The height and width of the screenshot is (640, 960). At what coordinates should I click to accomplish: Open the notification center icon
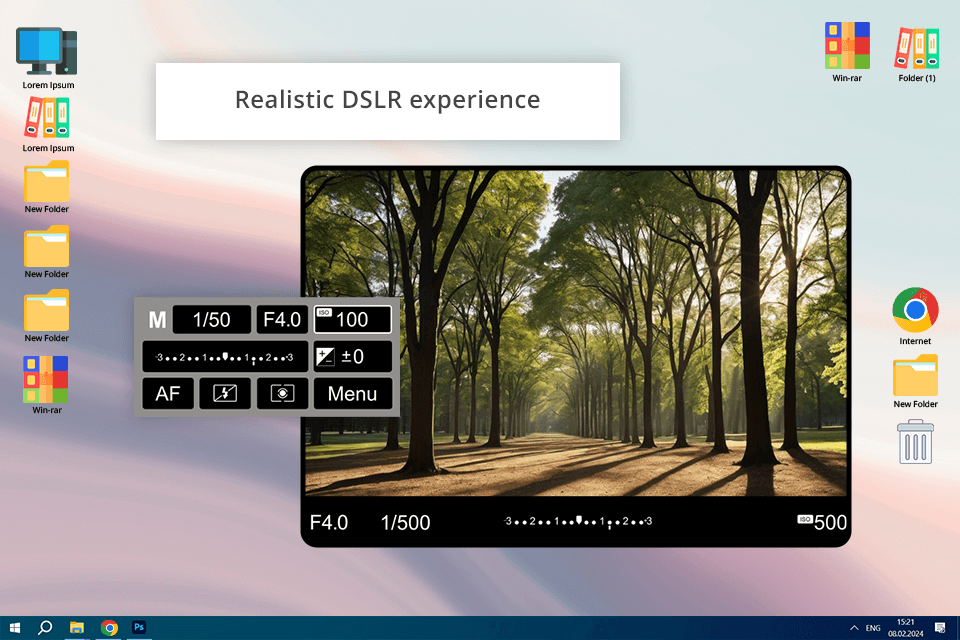pyautogui.click(x=940, y=628)
